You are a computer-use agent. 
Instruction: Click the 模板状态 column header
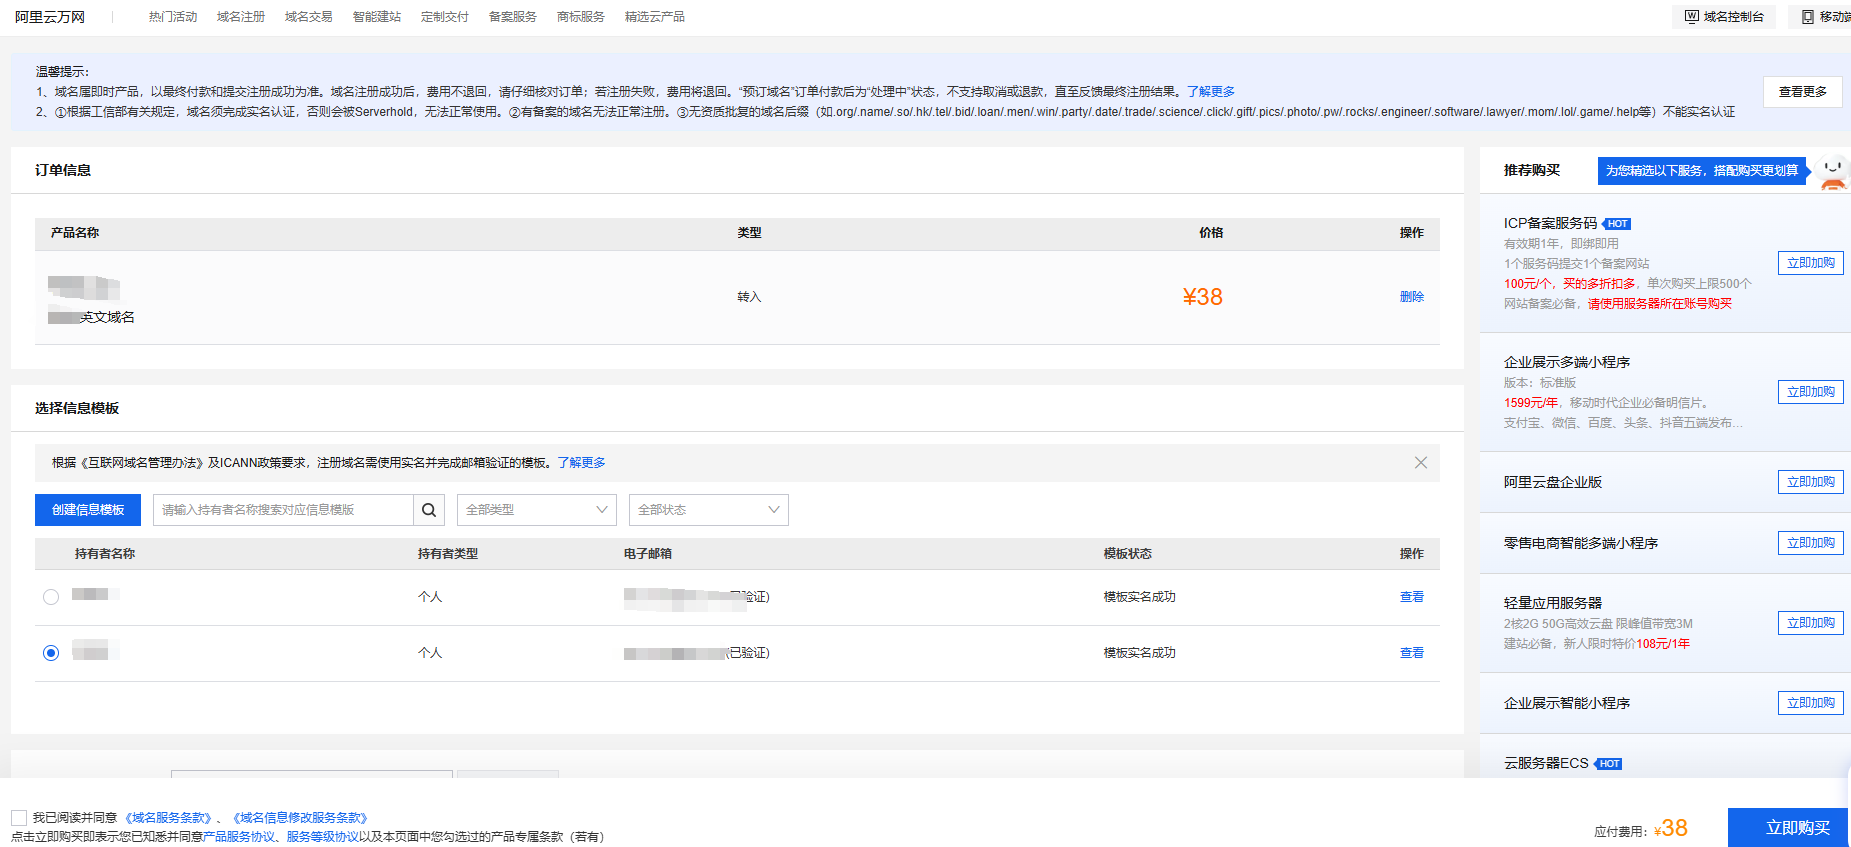(x=1127, y=554)
